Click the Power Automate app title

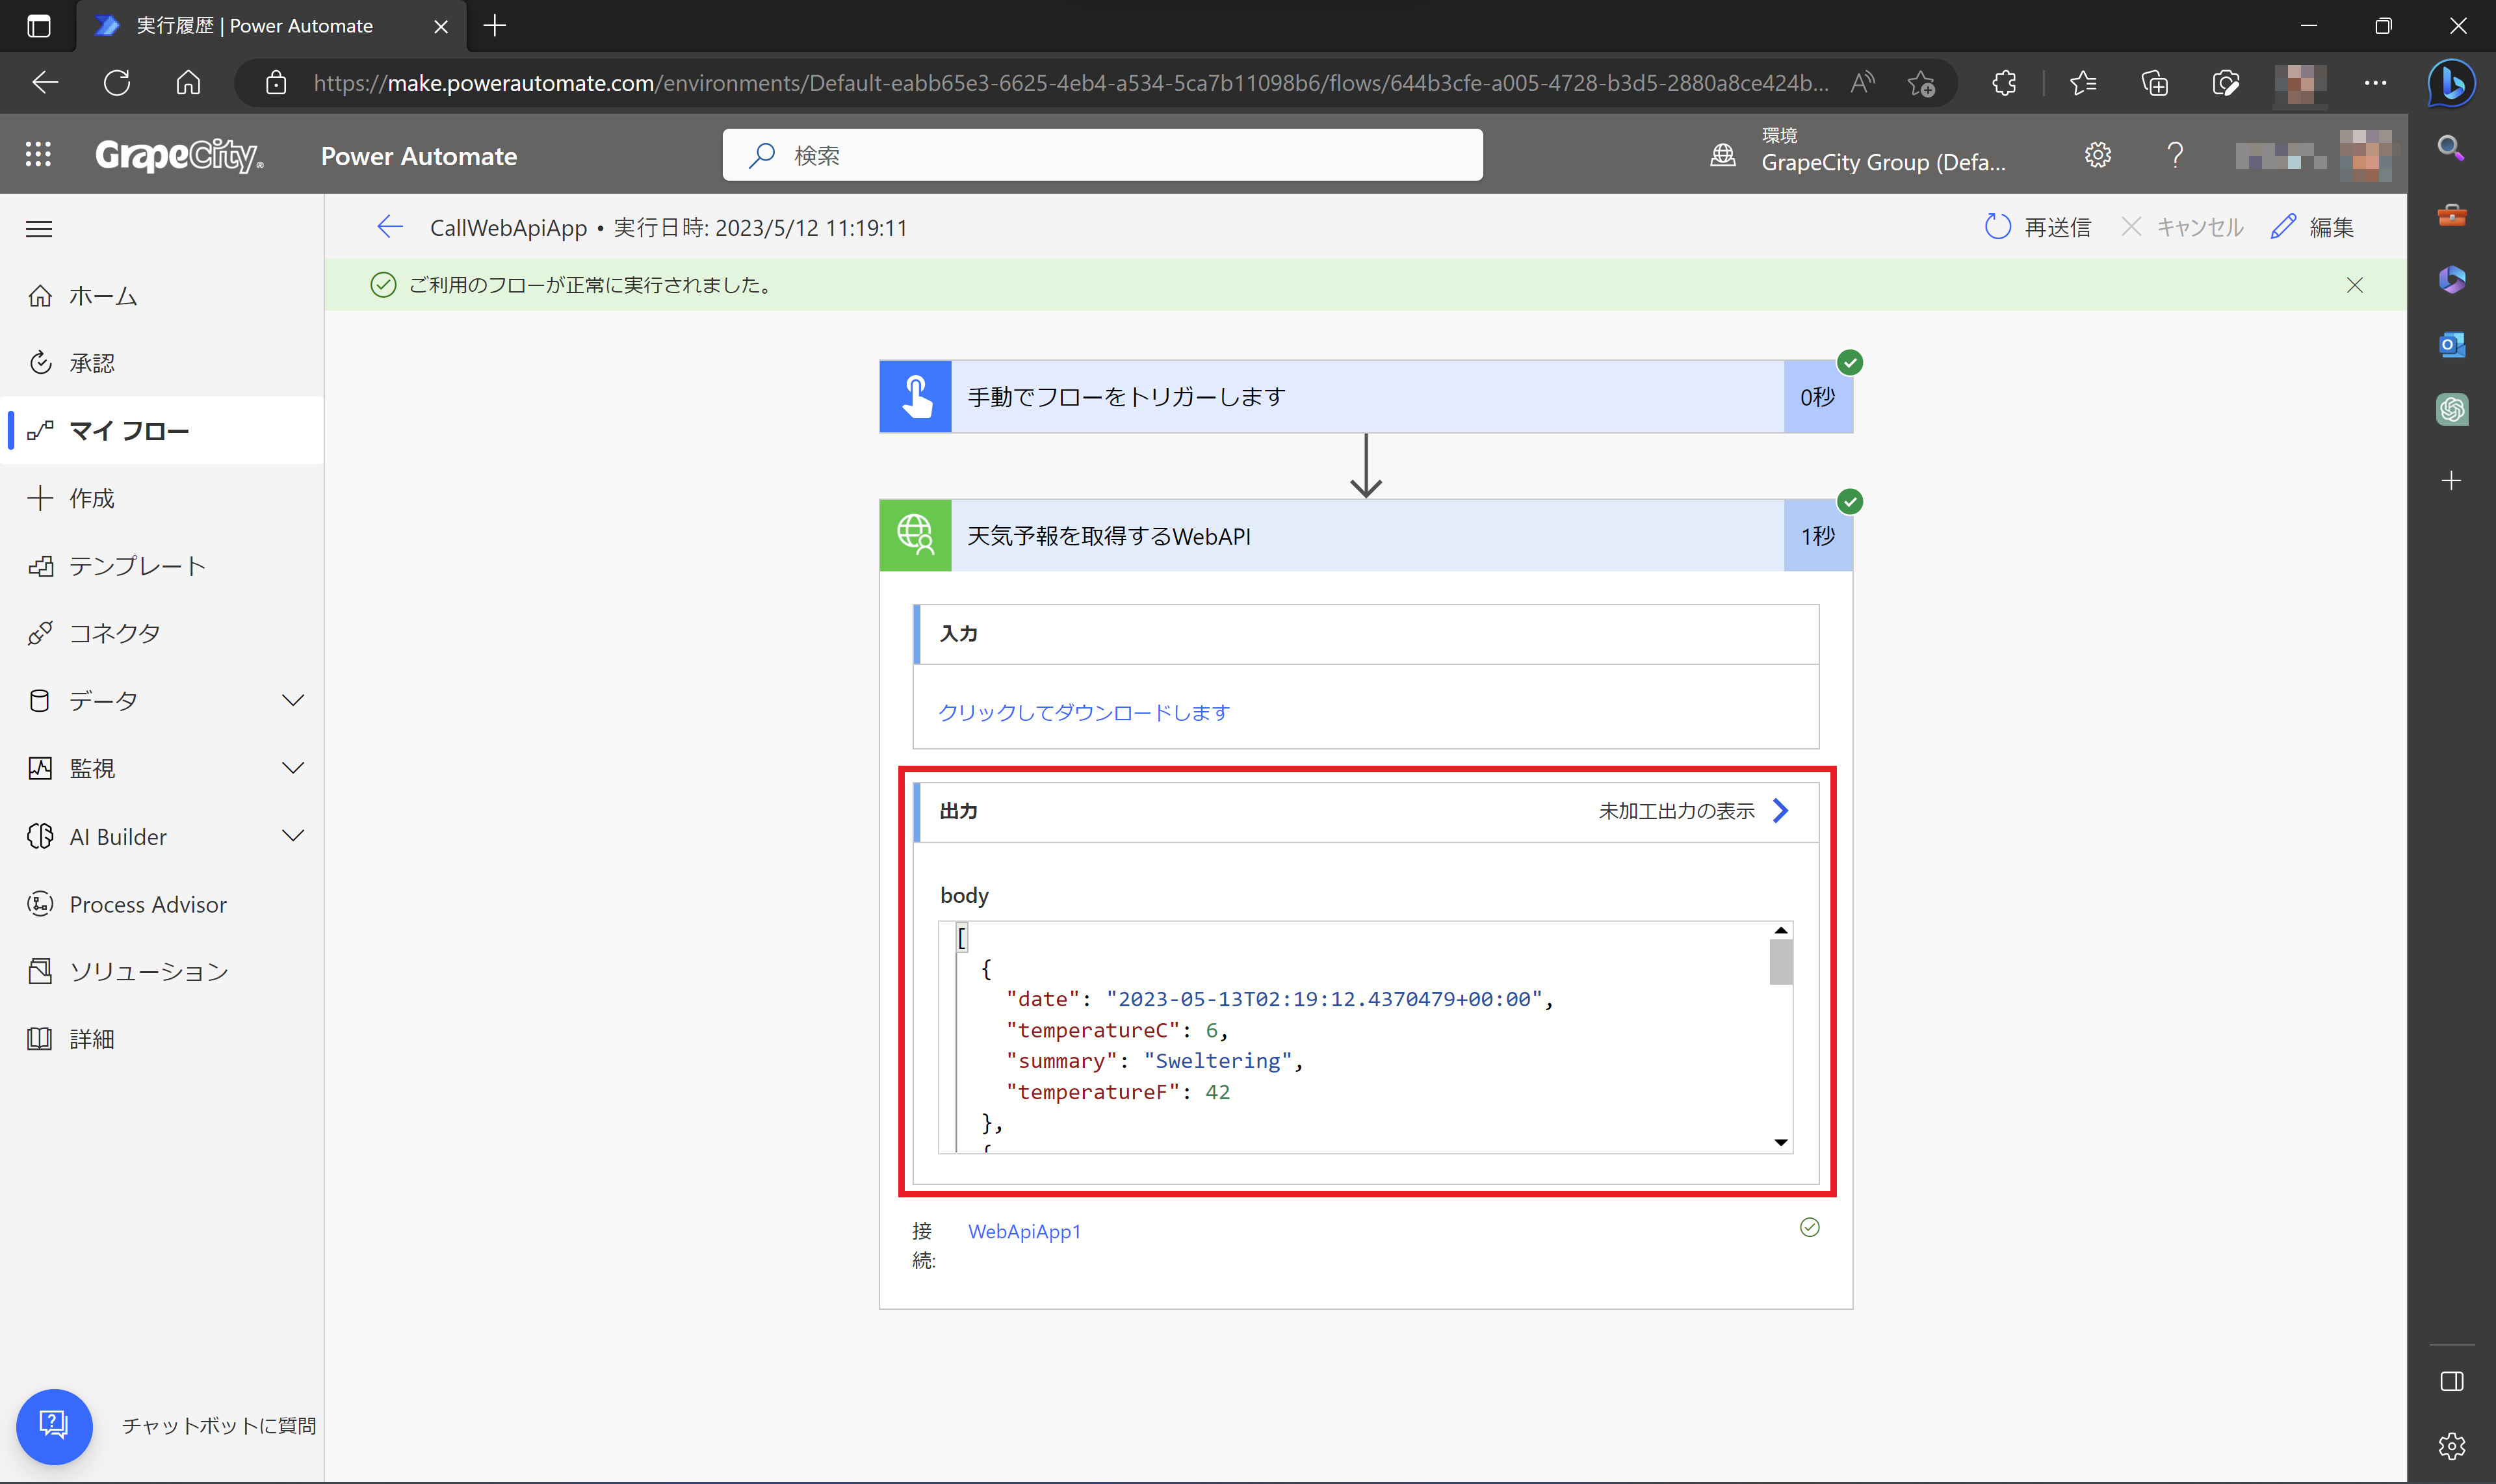(x=419, y=156)
